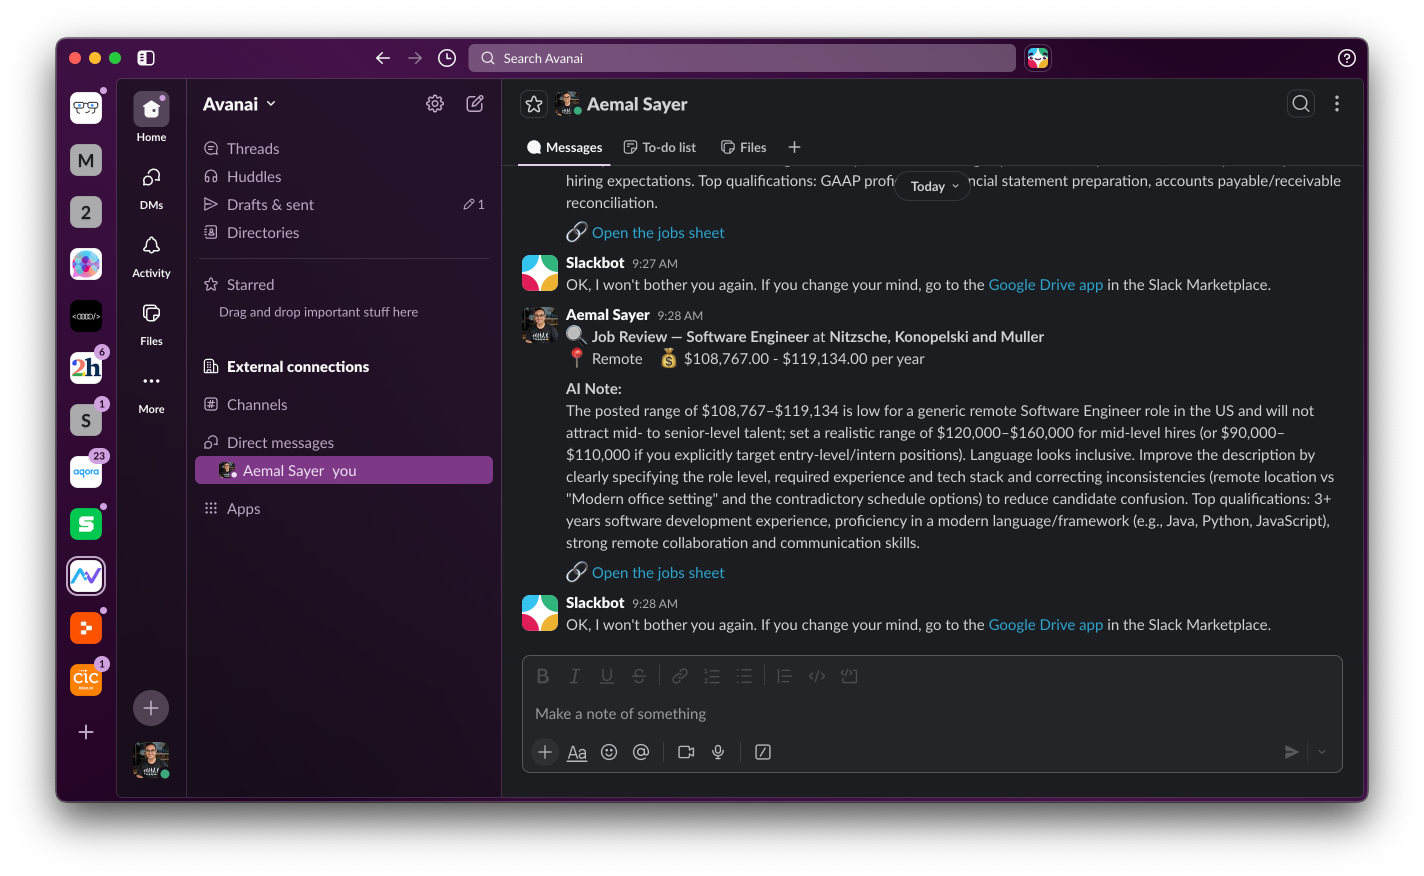Image resolution: width=1424 pixels, height=876 pixels.
Task: Open the history clock icon
Action: pos(447,58)
